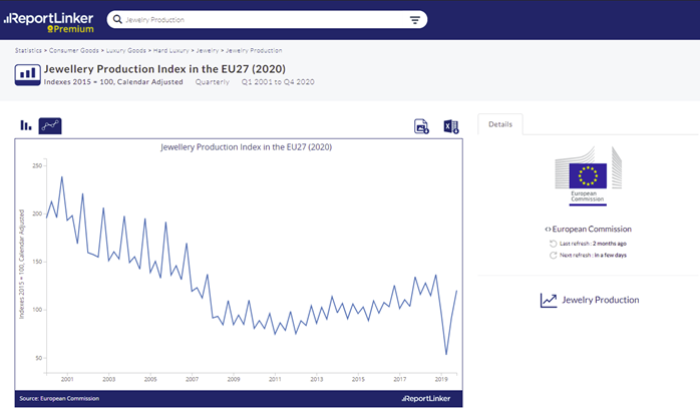Open the Details tab

[500, 124]
